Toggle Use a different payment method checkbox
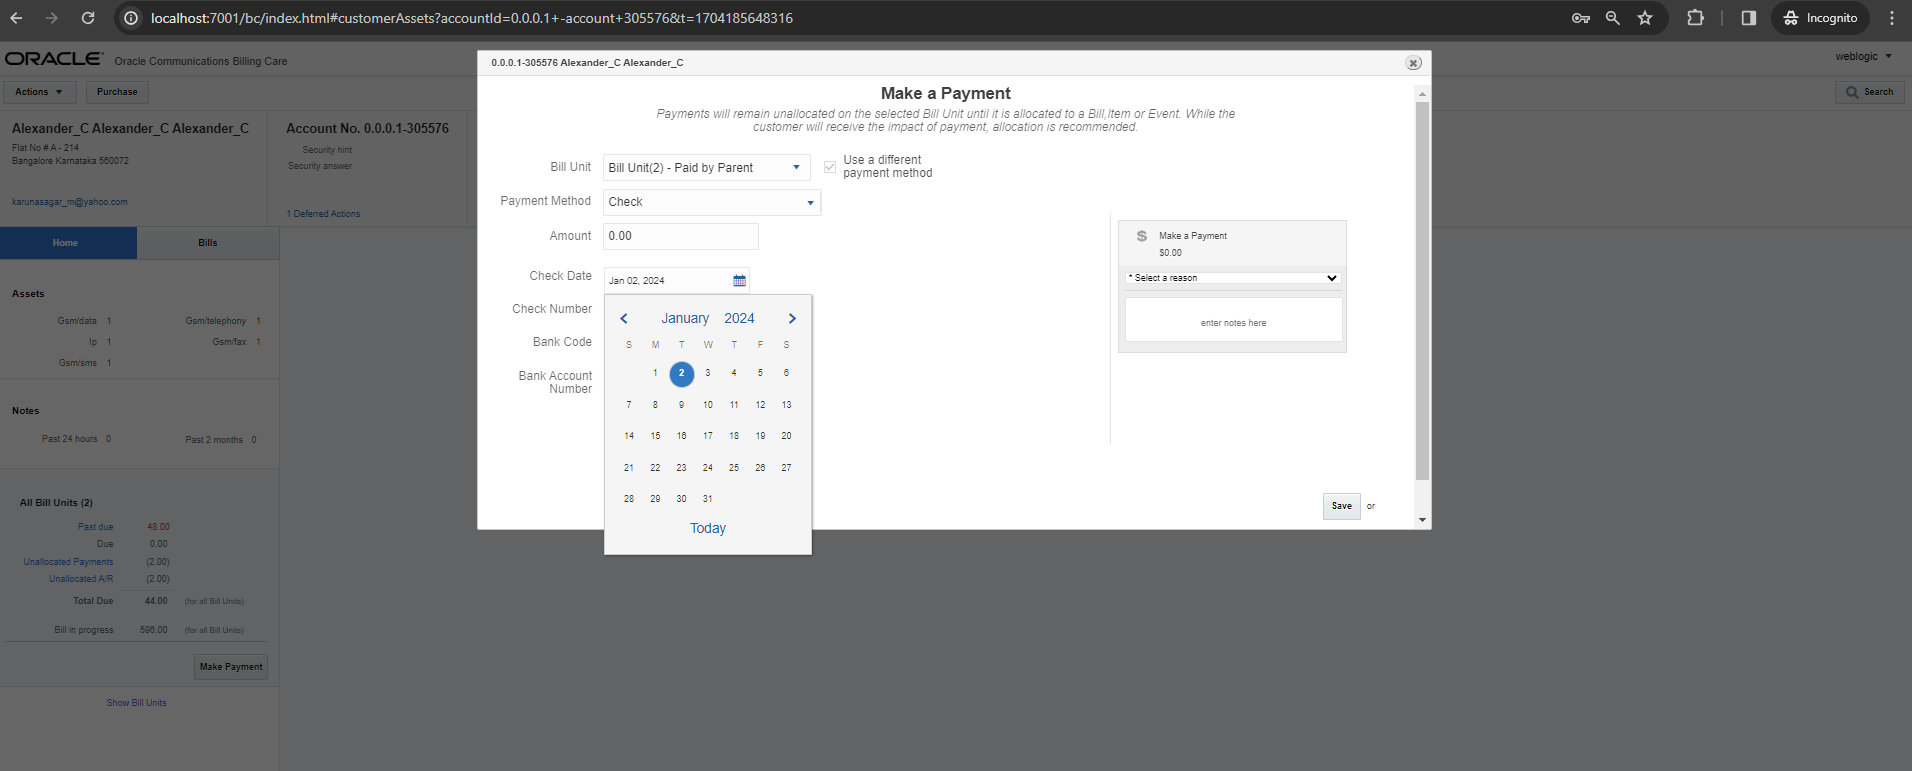The height and width of the screenshot is (771, 1912). coord(830,167)
